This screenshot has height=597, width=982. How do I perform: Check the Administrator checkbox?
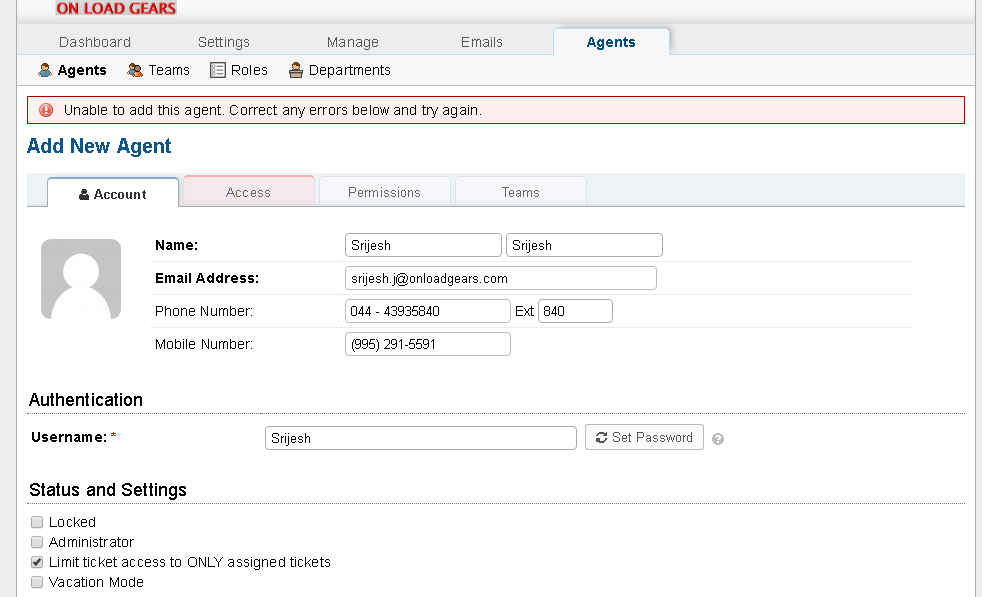[37, 542]
